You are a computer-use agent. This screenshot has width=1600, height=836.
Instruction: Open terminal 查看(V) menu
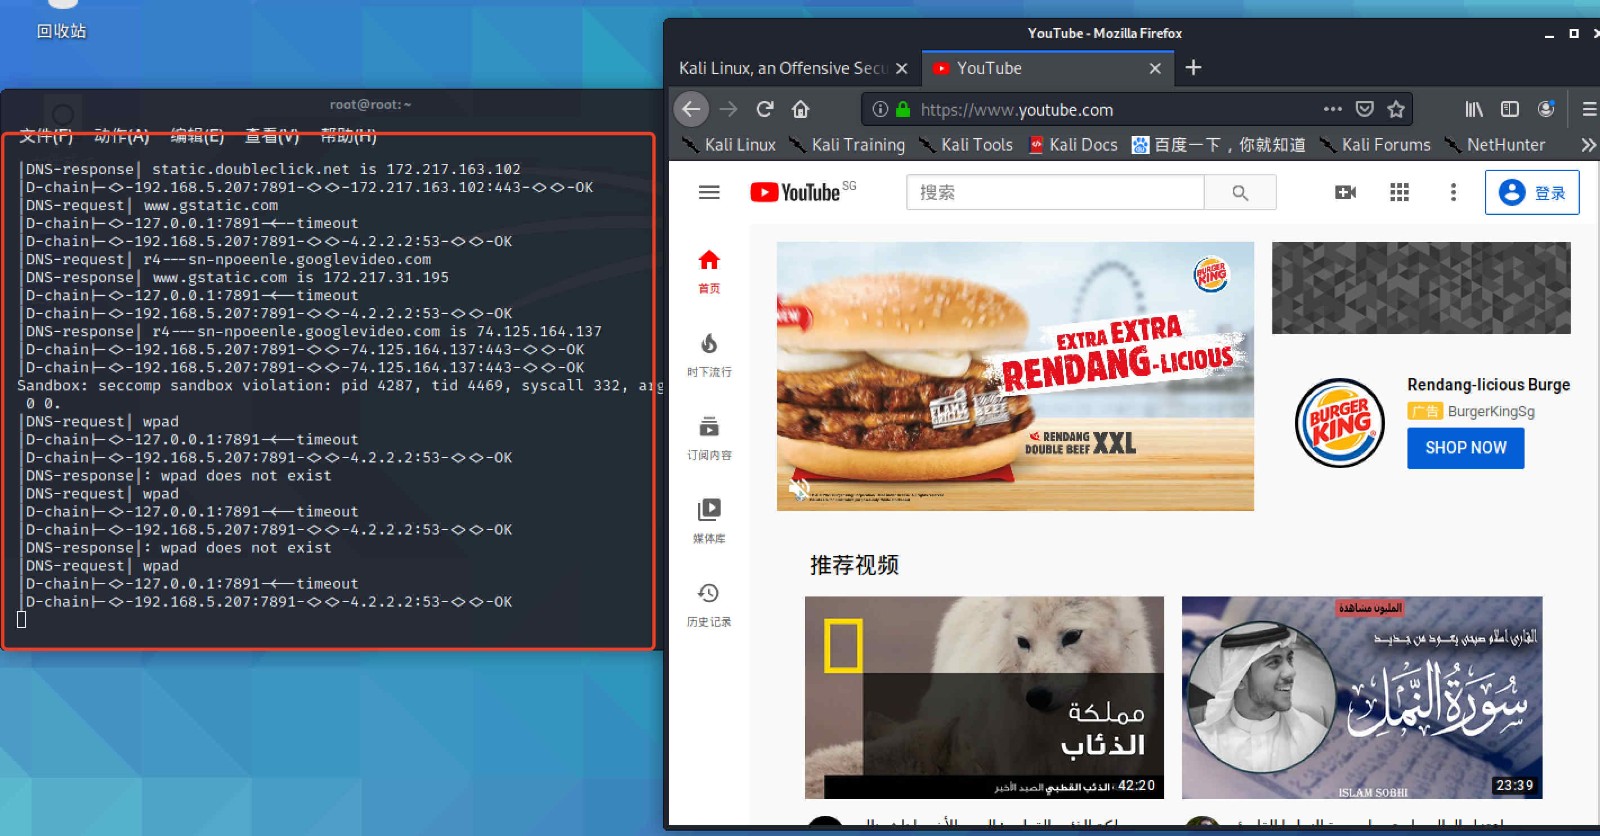pyautogui.click(x=272, y=136)
